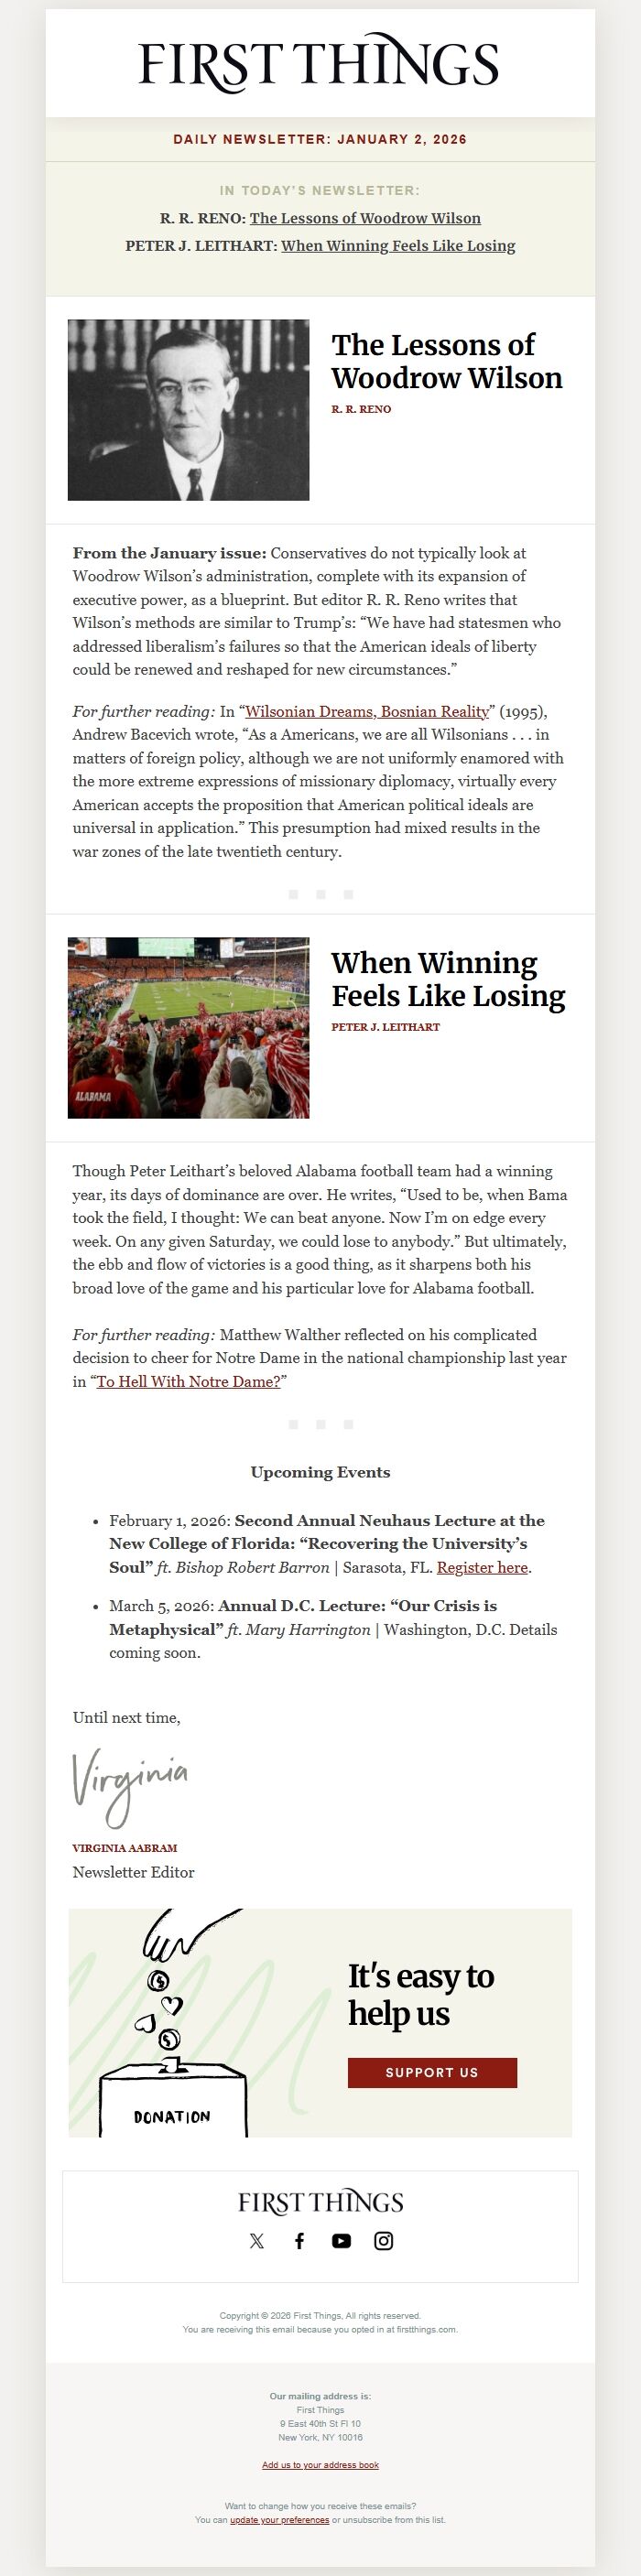Viewport: 641px width, 2576px height.
Task: Open the Alabama football stadium photo
Action: [x=188, y=1027]
